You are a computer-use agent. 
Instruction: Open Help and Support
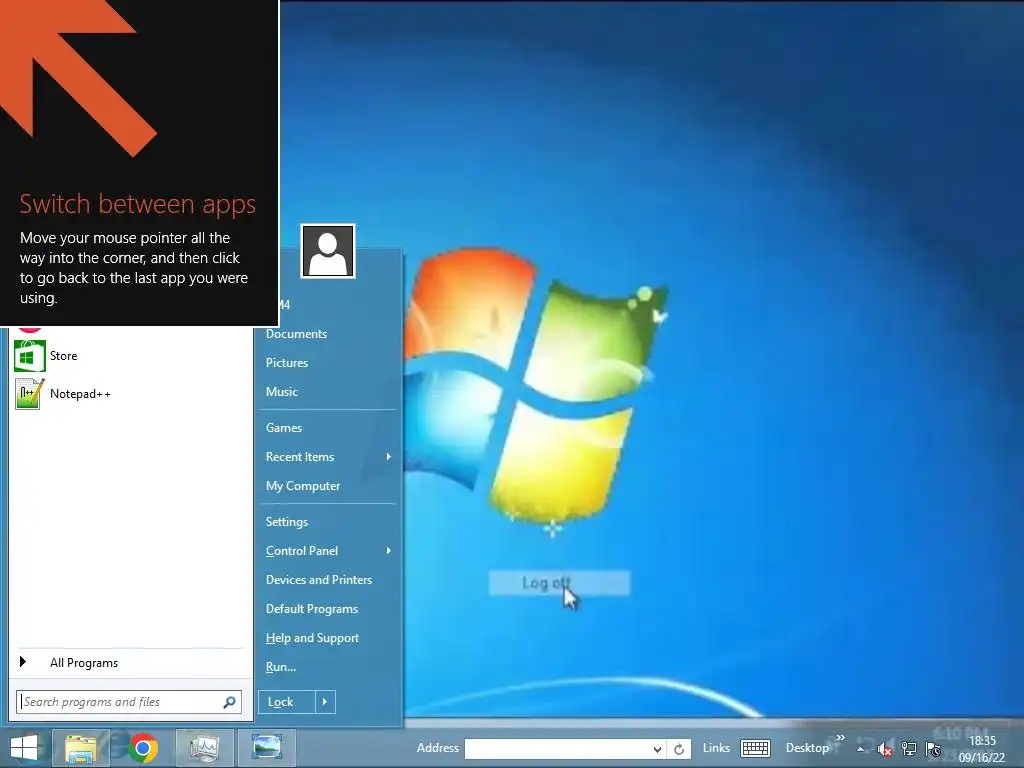coord(312,638)
